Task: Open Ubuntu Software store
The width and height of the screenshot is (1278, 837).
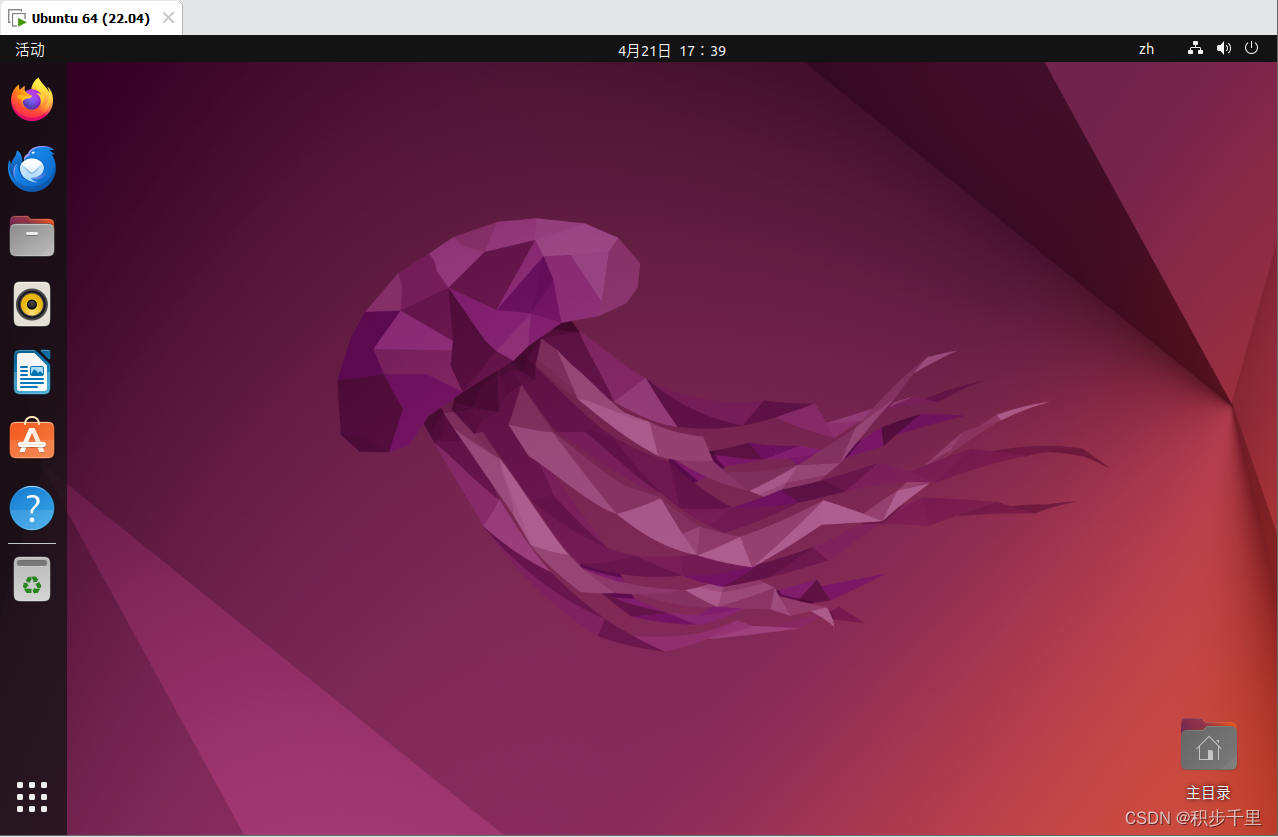Action: coord(32,439)
